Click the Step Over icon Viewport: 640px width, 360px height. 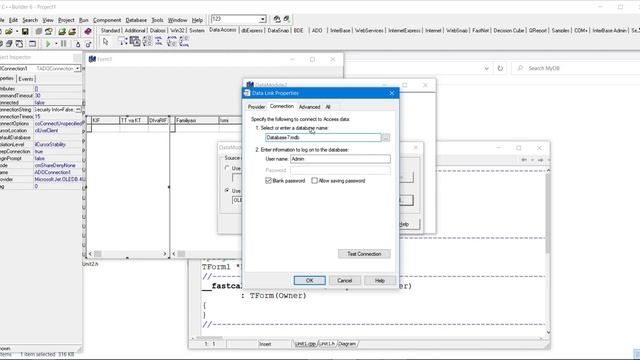[88, 44]
